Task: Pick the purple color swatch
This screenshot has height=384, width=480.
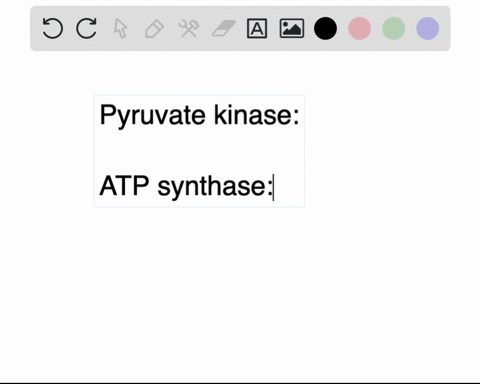Action: [428, 28]
